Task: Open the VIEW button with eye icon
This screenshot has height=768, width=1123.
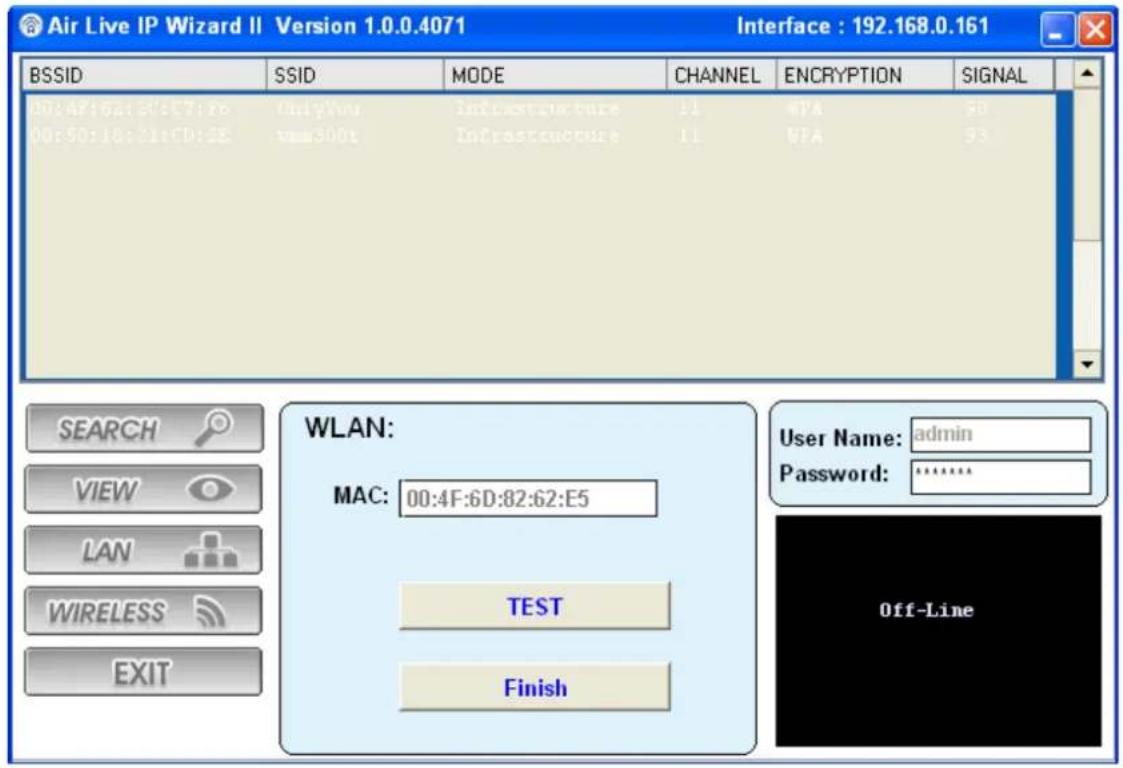Action: [143, 490]
